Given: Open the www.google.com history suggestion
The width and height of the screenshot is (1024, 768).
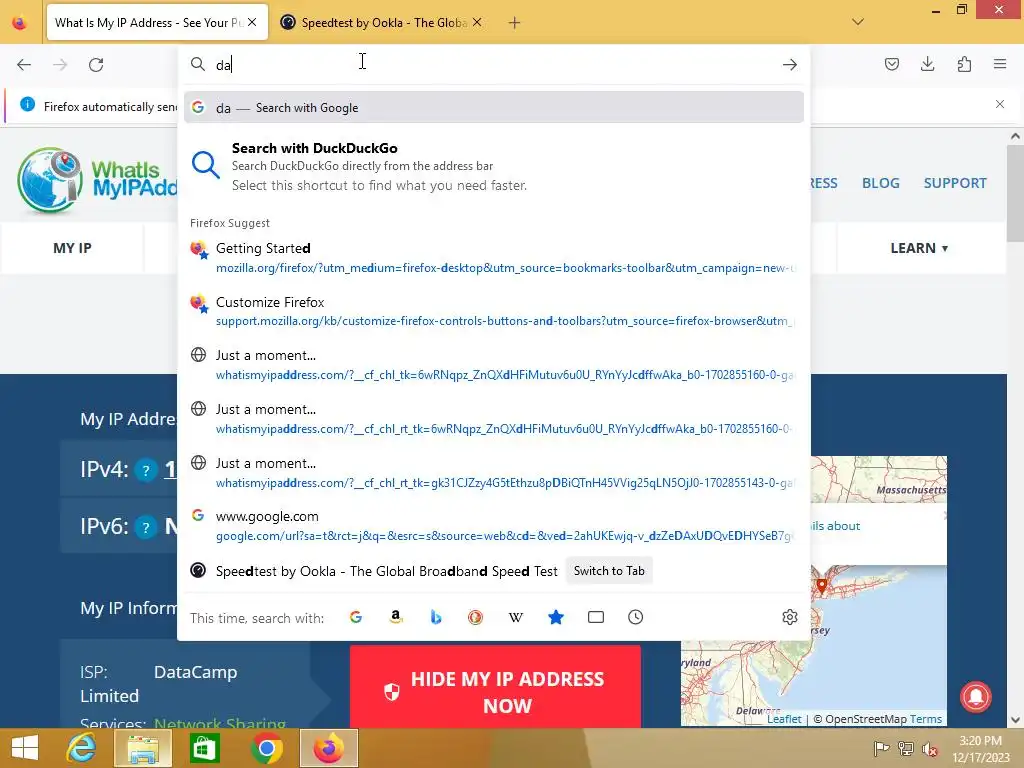Looking at the screenshot, I should click(494, 526).
